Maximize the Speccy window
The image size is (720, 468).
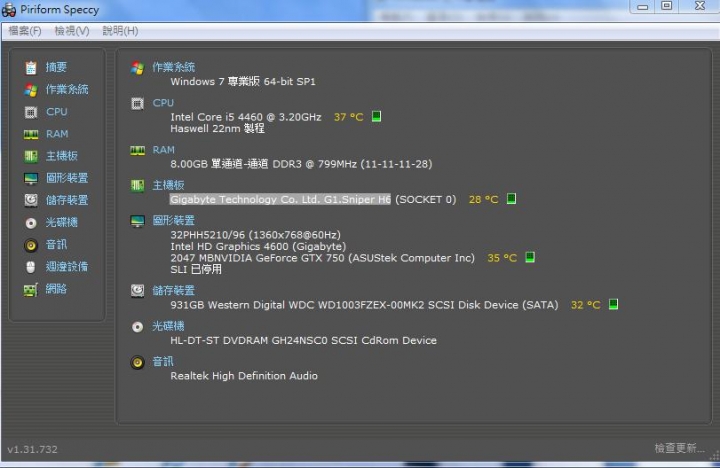tap(667, 6)
